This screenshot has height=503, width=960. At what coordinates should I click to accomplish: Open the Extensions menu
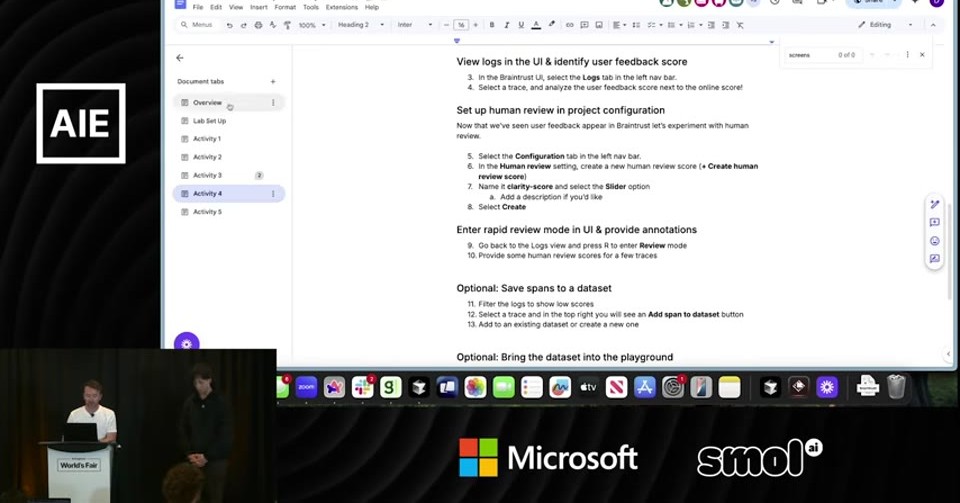pos(342,7)
